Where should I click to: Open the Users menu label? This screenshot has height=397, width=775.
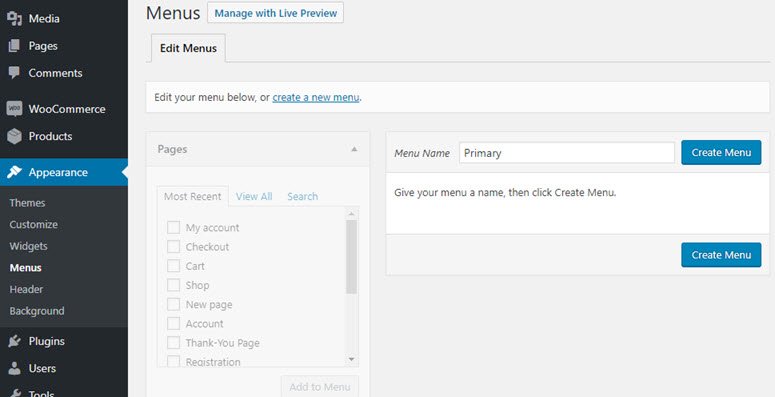(x=42, y=368)
